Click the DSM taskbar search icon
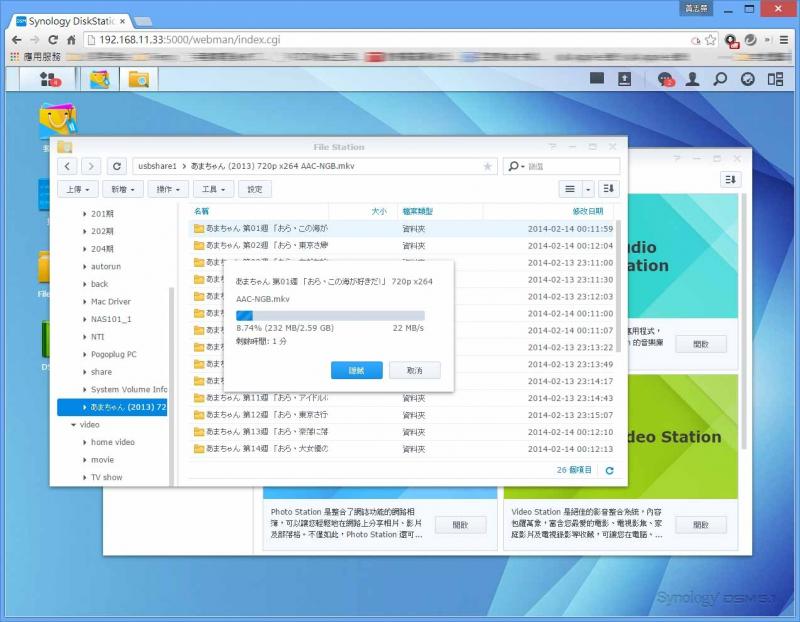Viewport: 800px width, 622px height. click(x=720, y=79)
